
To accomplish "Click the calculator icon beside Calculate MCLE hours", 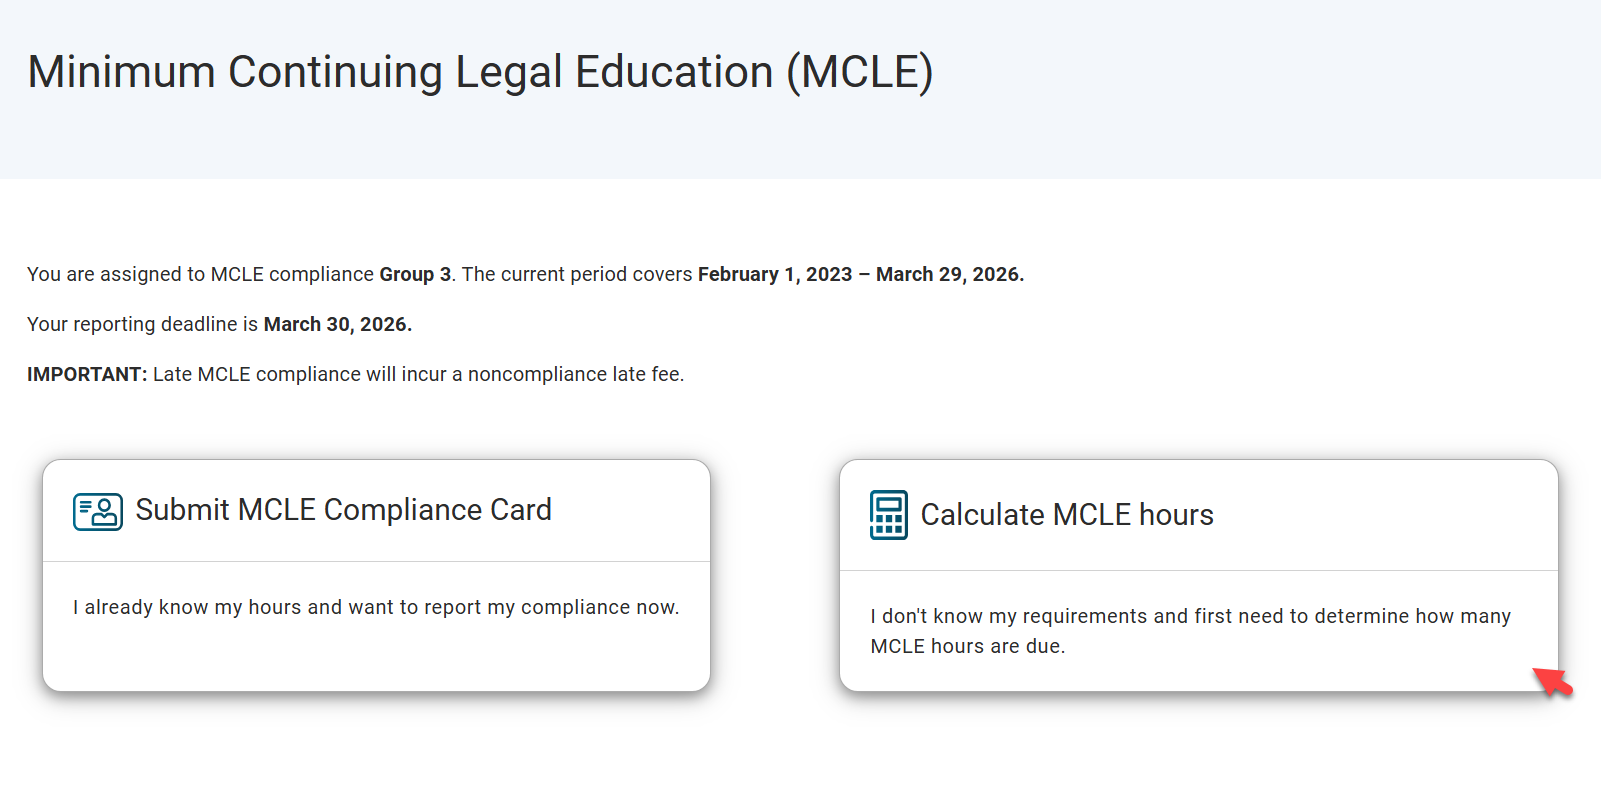I will tap(888, 515).
